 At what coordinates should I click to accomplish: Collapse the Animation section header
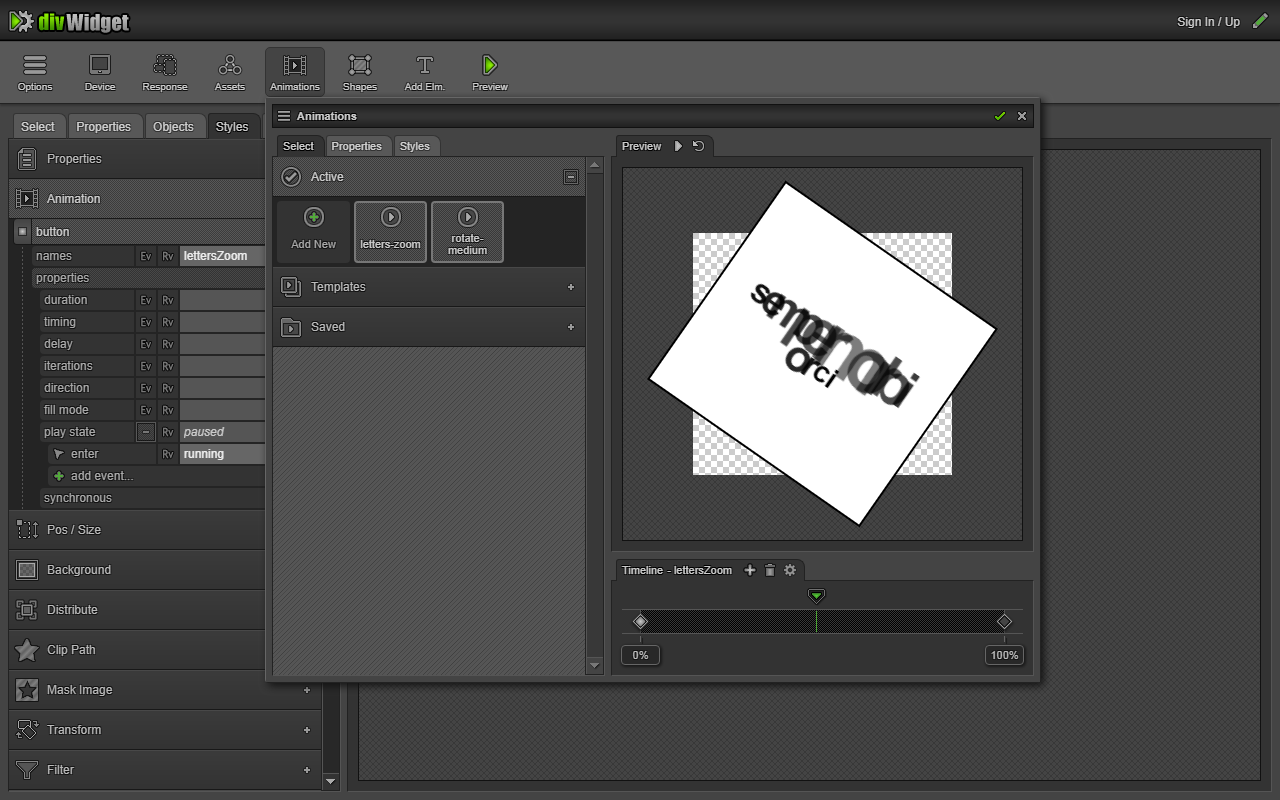(137, 199)
